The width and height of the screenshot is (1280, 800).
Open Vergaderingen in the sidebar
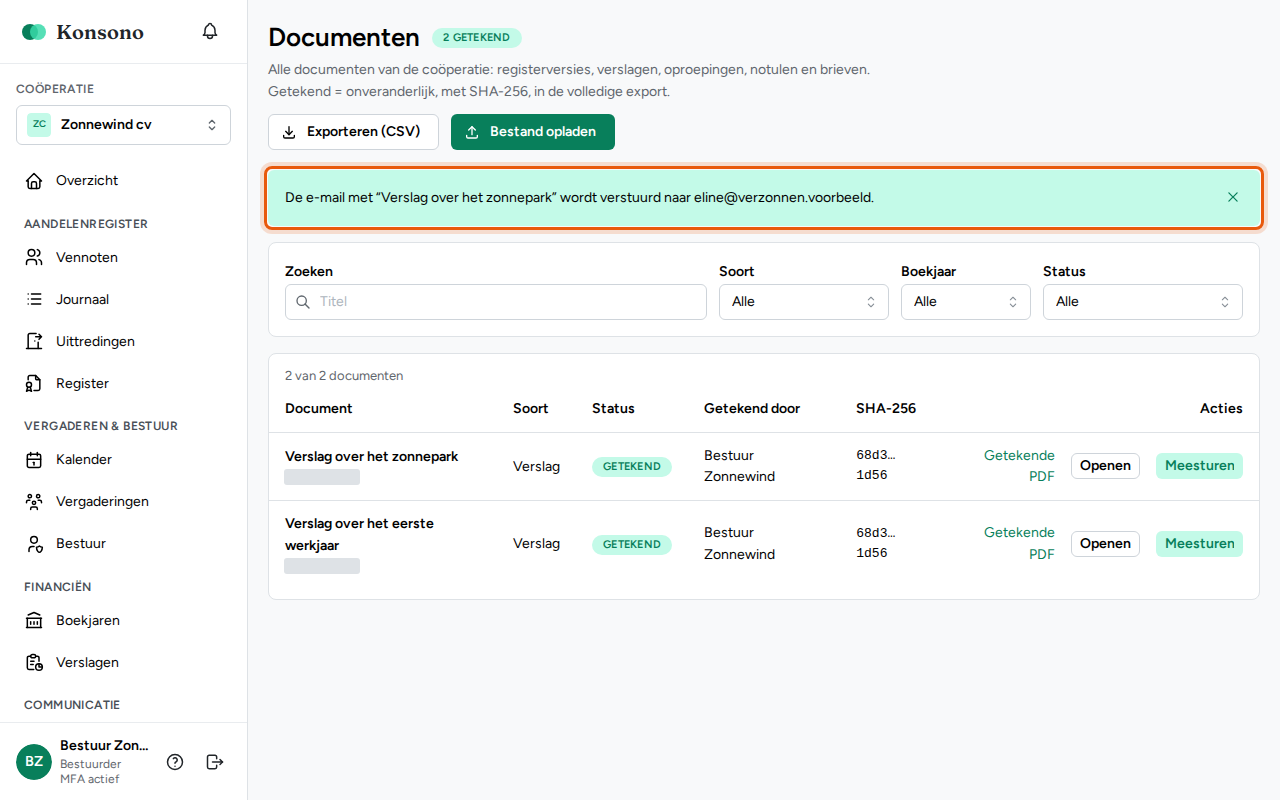(123, 502)
